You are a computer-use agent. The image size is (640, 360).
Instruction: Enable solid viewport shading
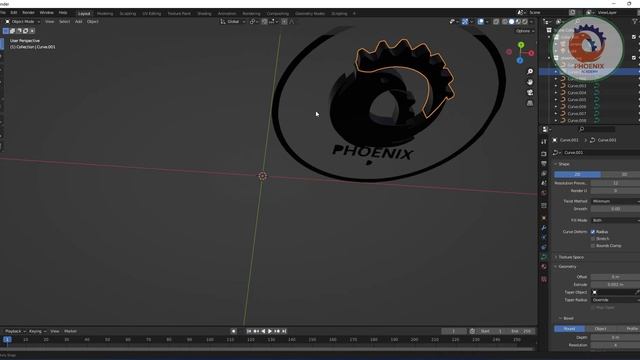tap(511, 22)
